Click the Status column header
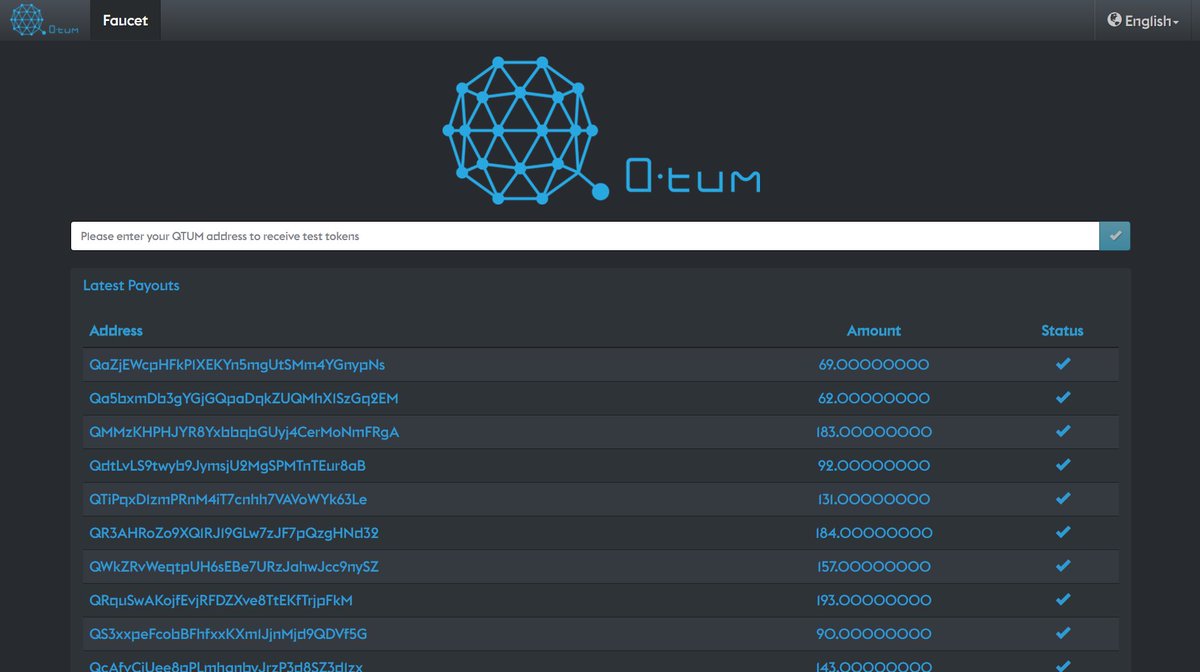Image resolution: width=1200 pixels, height=672 pixels. click(x=1062, y=330)
